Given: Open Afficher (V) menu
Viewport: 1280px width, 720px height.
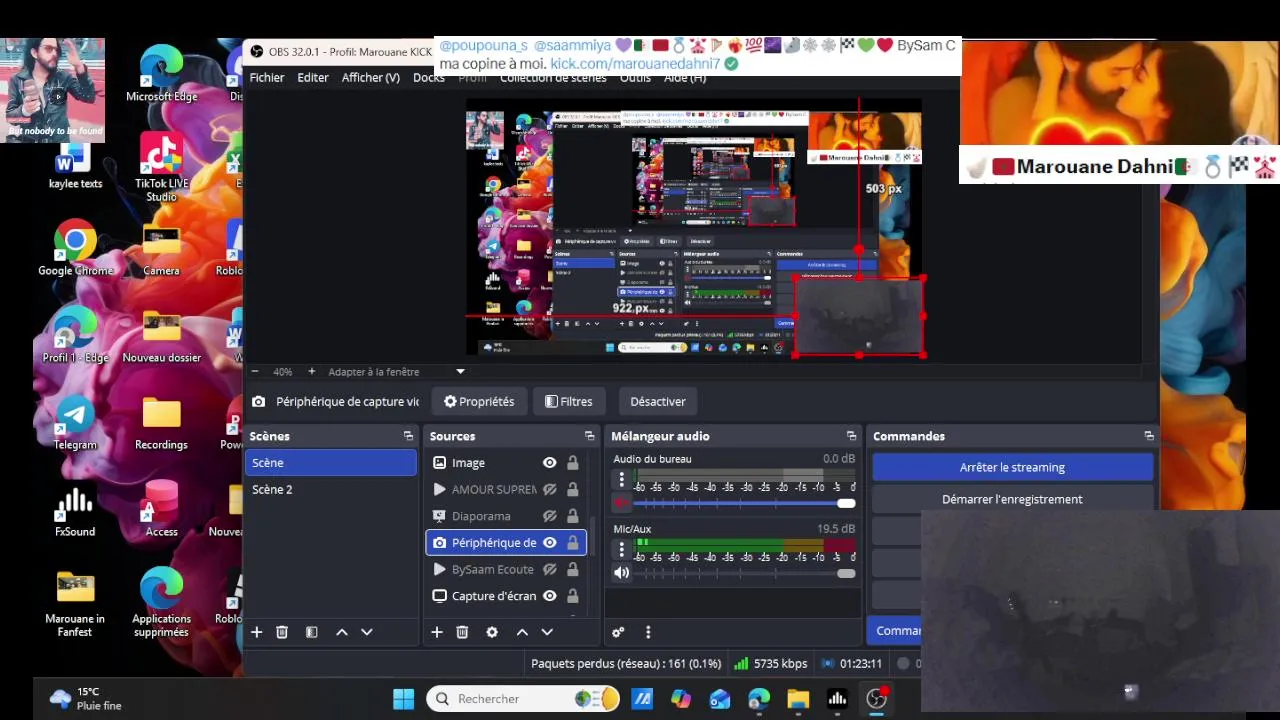Looking at the screenshot, I should (x=371, y=77).
